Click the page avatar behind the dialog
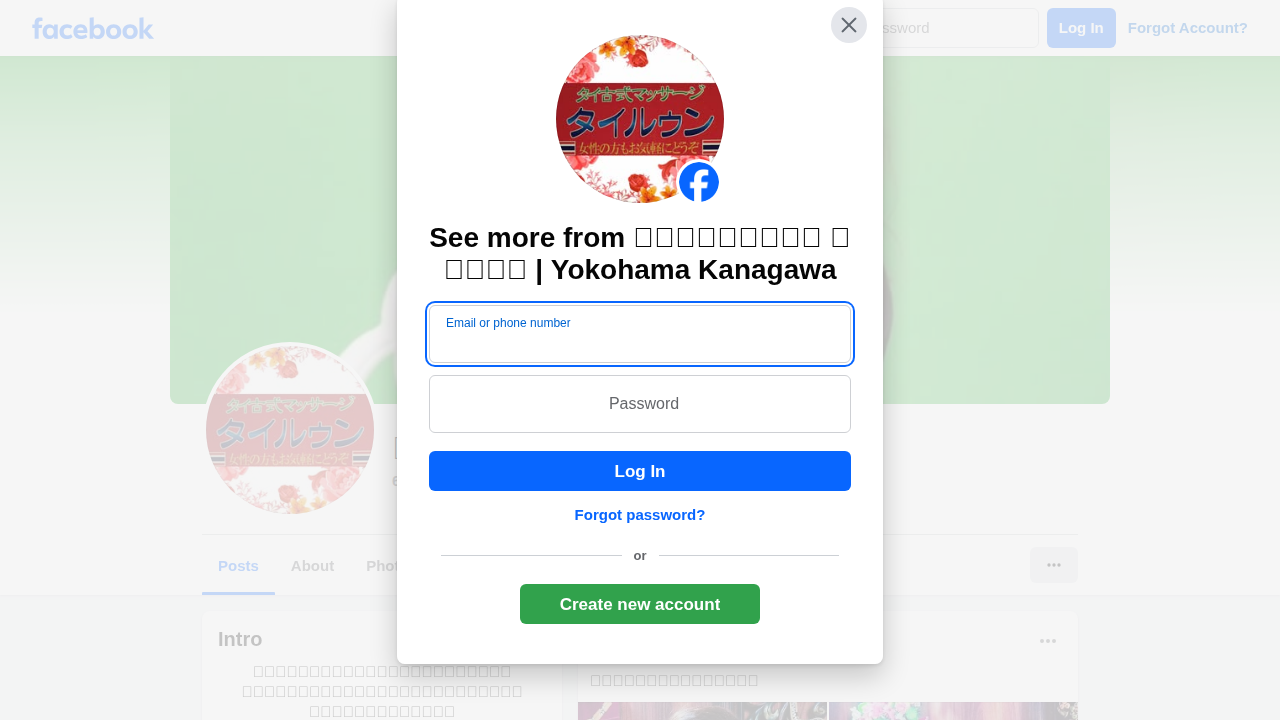This screenshot has height=720, width=1280. [290, 430]
